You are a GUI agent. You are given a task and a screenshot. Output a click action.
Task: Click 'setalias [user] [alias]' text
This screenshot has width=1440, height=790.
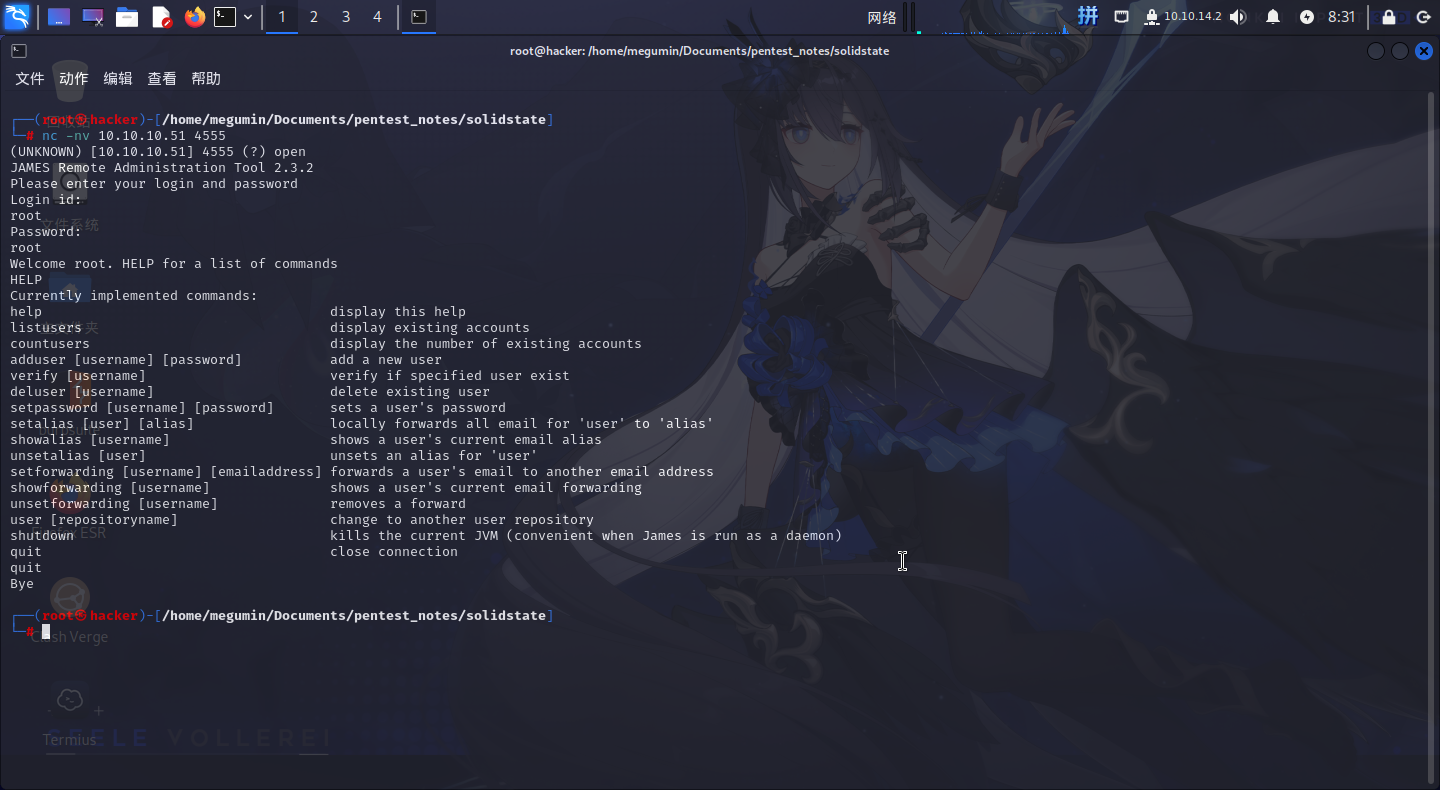tap(102, 424)
